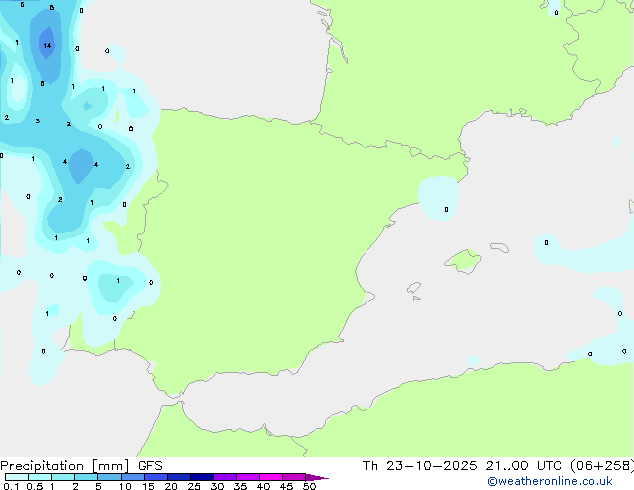Open the weatheronline.co.uk link
Screen dimensions: 634x490
(549, 481)
